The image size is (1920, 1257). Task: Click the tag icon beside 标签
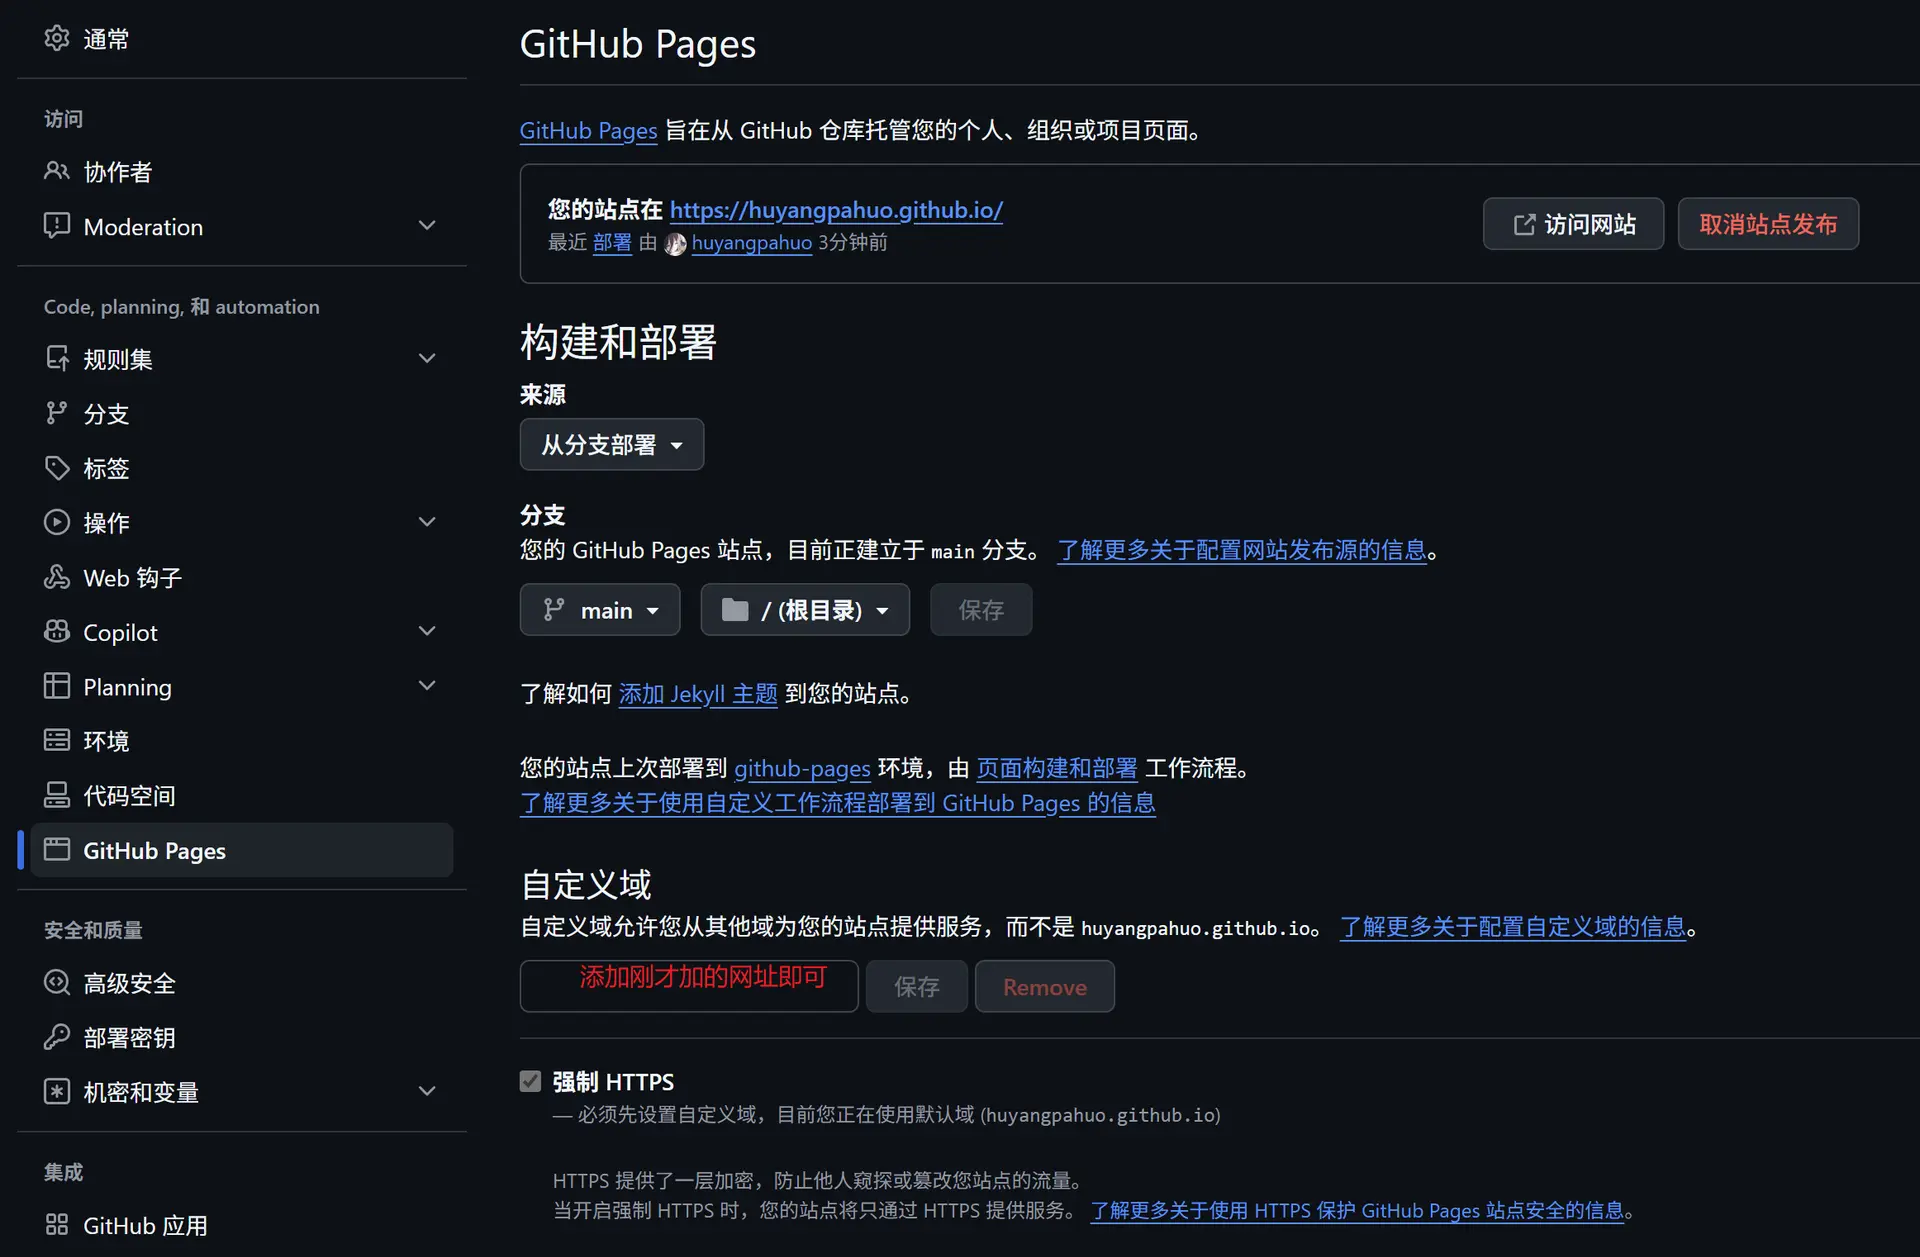coord(57,468)
